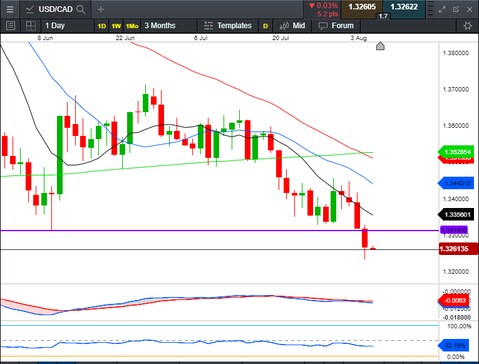This screenshot has height=364, width=479.
Task: Select the 1W range shortcut
Action: pos(116,26)
